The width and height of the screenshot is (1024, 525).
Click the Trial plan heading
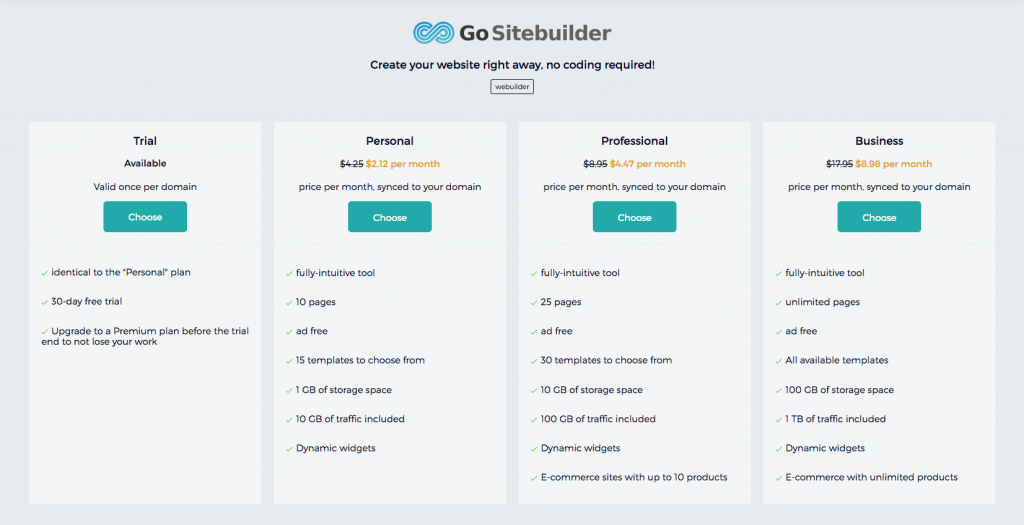(145, 141)
